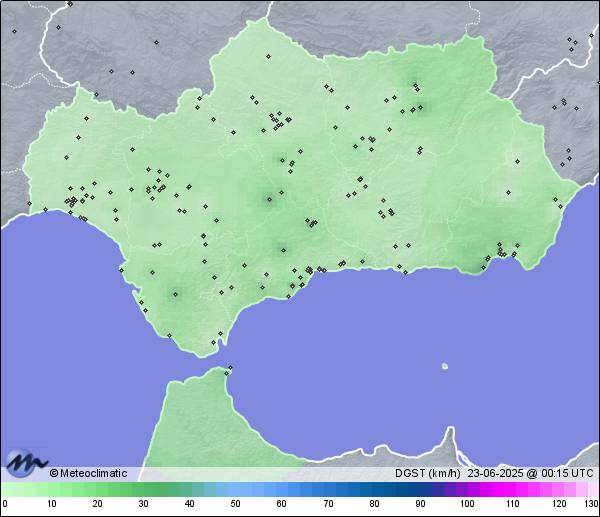Select the dark green gust hotspot in southwestern Cádiz
The width and height of the screenshot is (600, 517).
click(x=175, y=294)
